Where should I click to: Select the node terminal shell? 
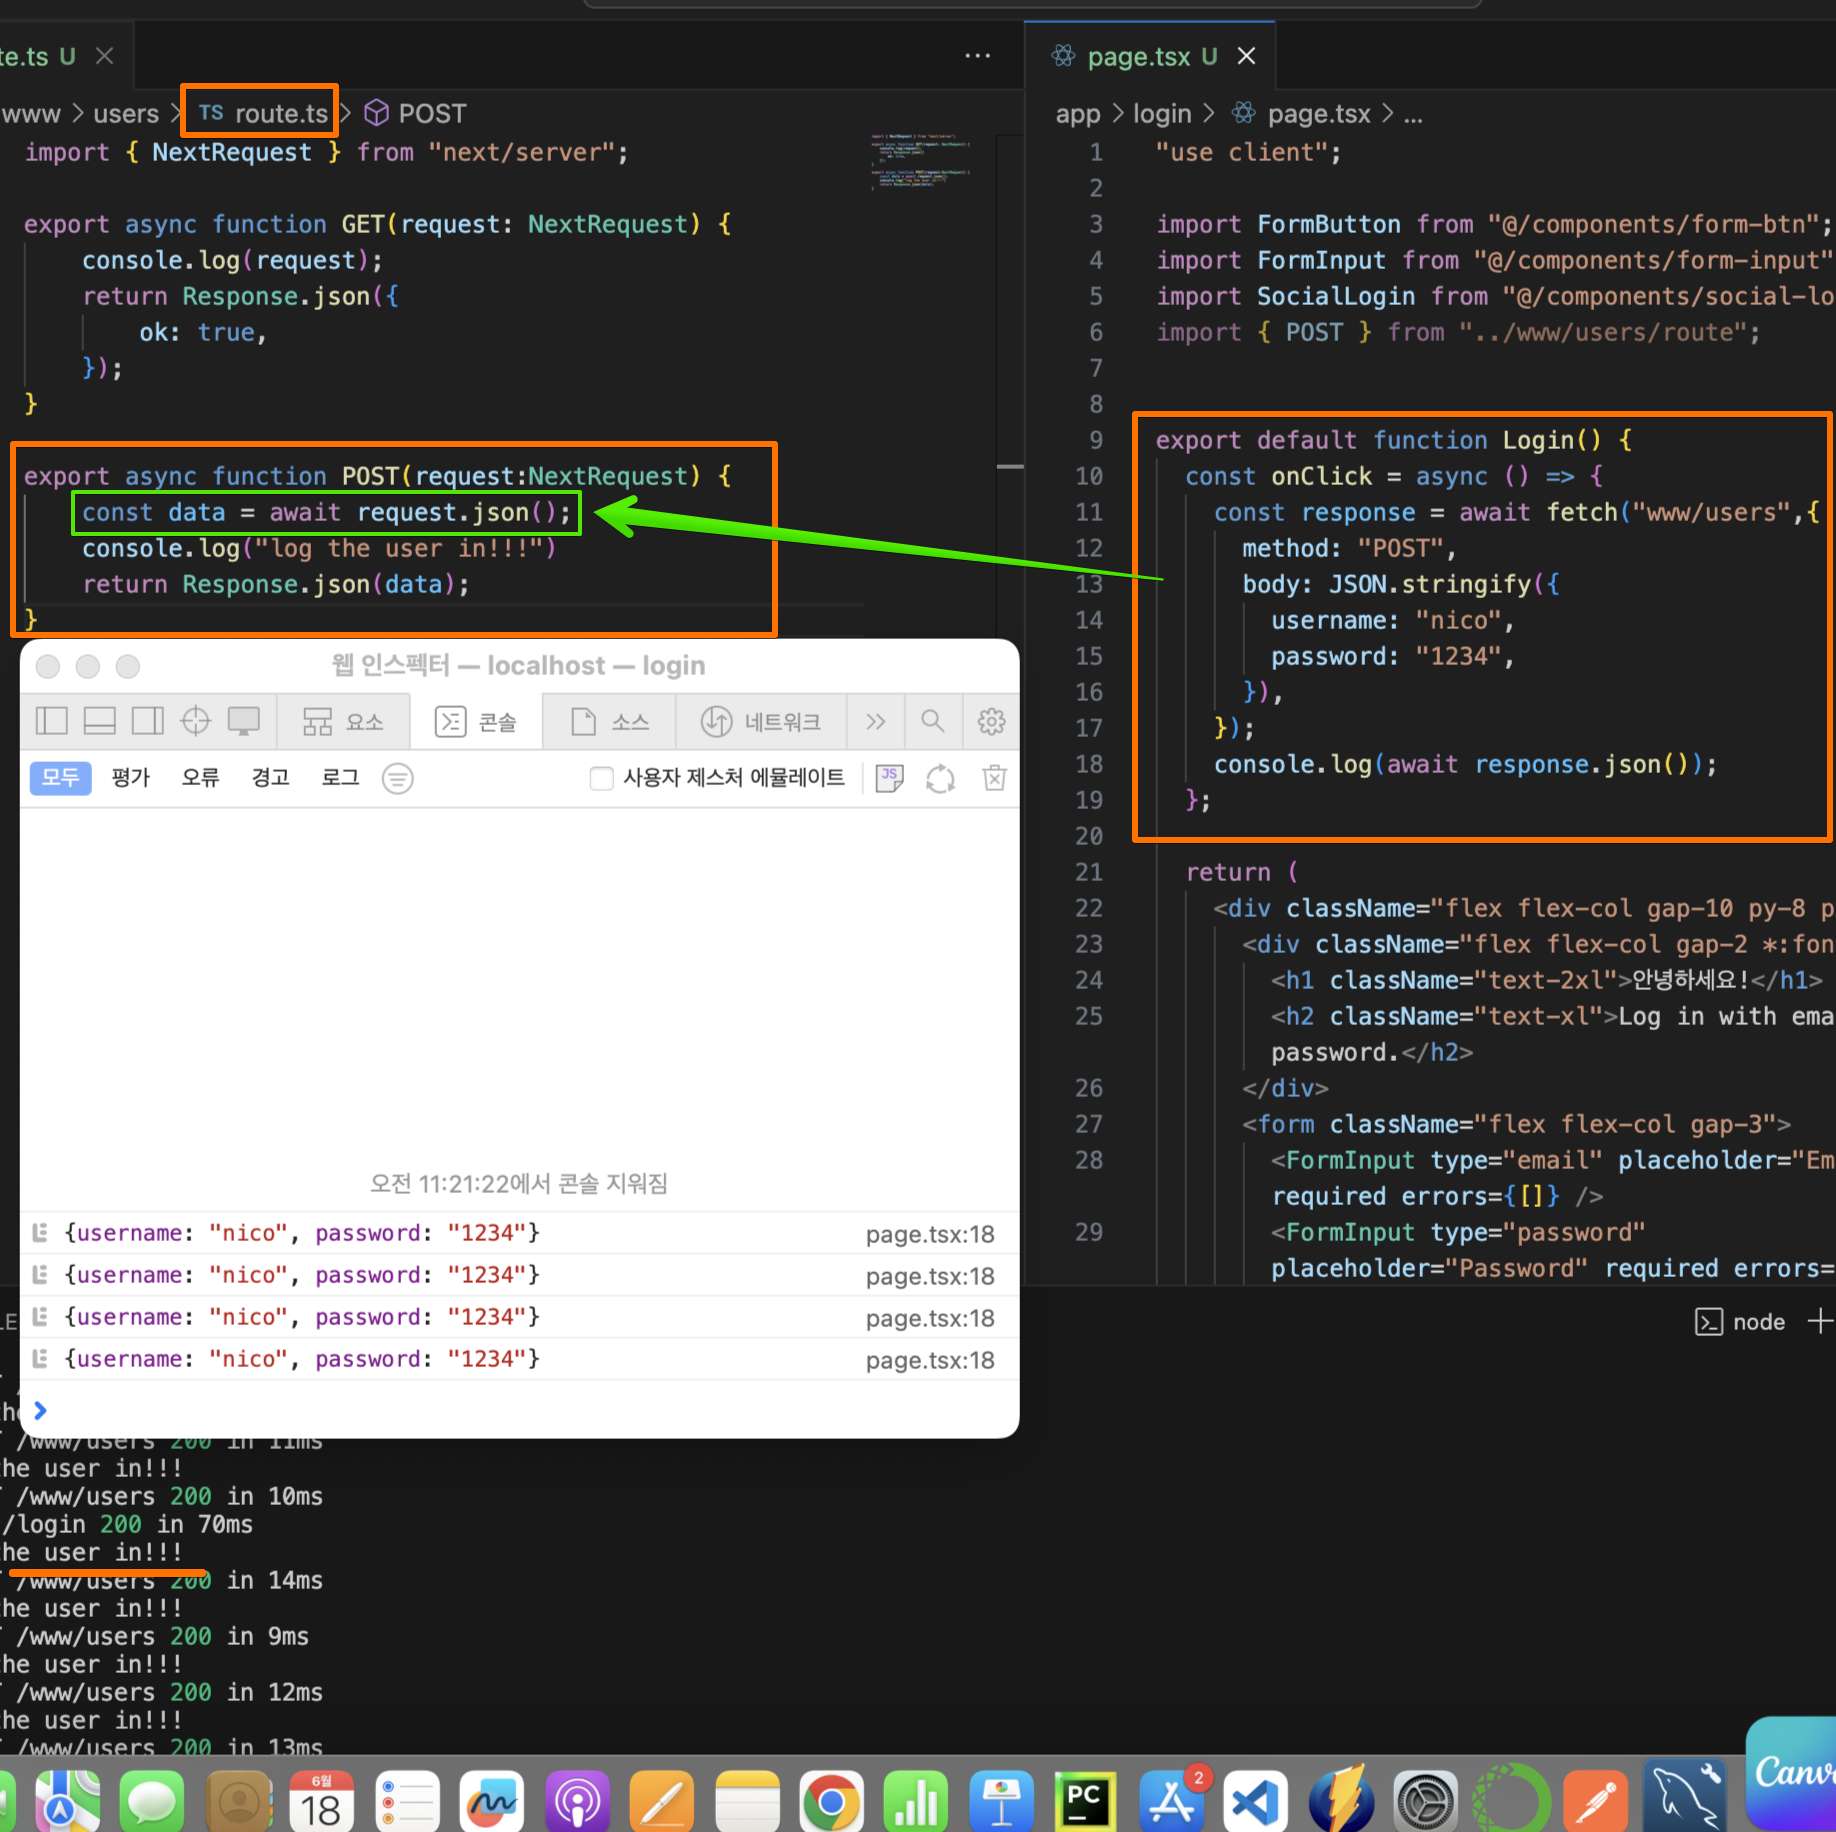click(1741, 1321)
